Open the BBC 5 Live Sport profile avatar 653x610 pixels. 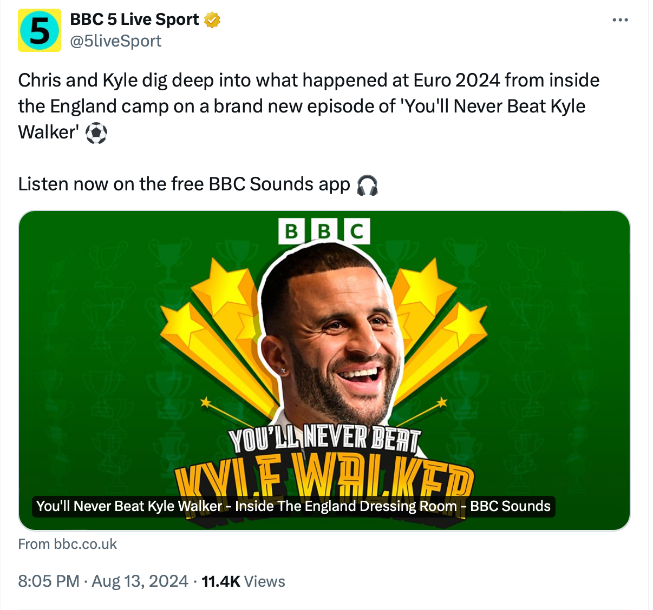[x=39, y=32]
